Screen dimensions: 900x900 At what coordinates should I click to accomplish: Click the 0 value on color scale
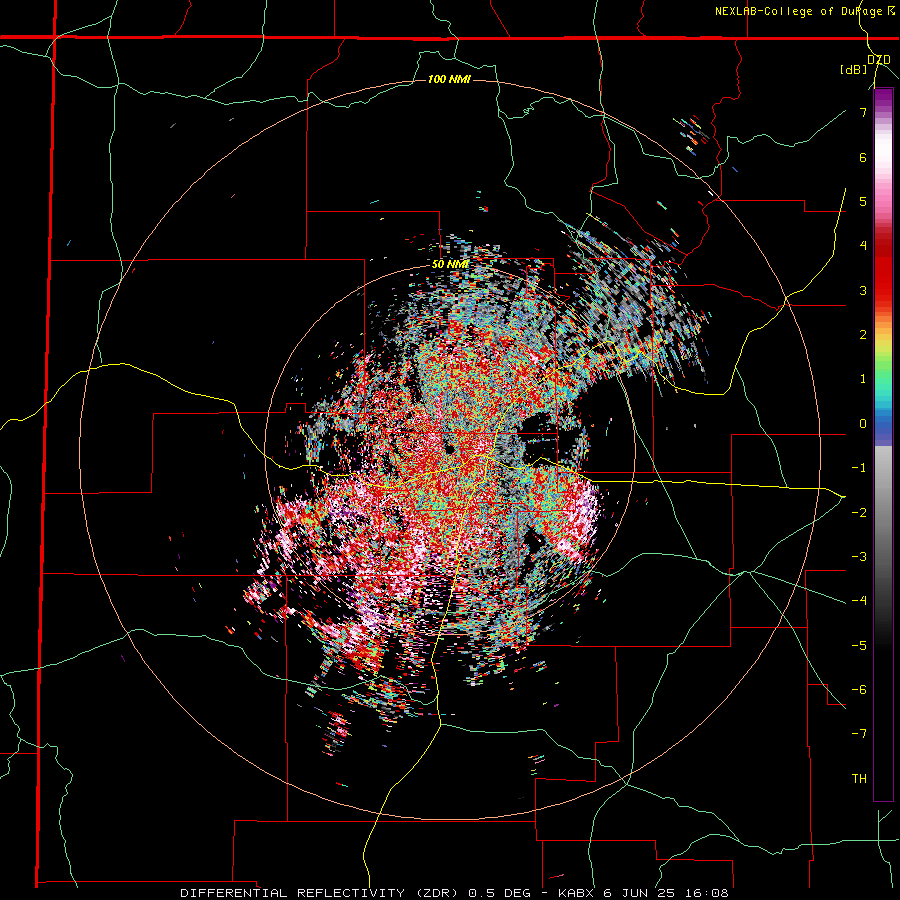pos(863,424)
